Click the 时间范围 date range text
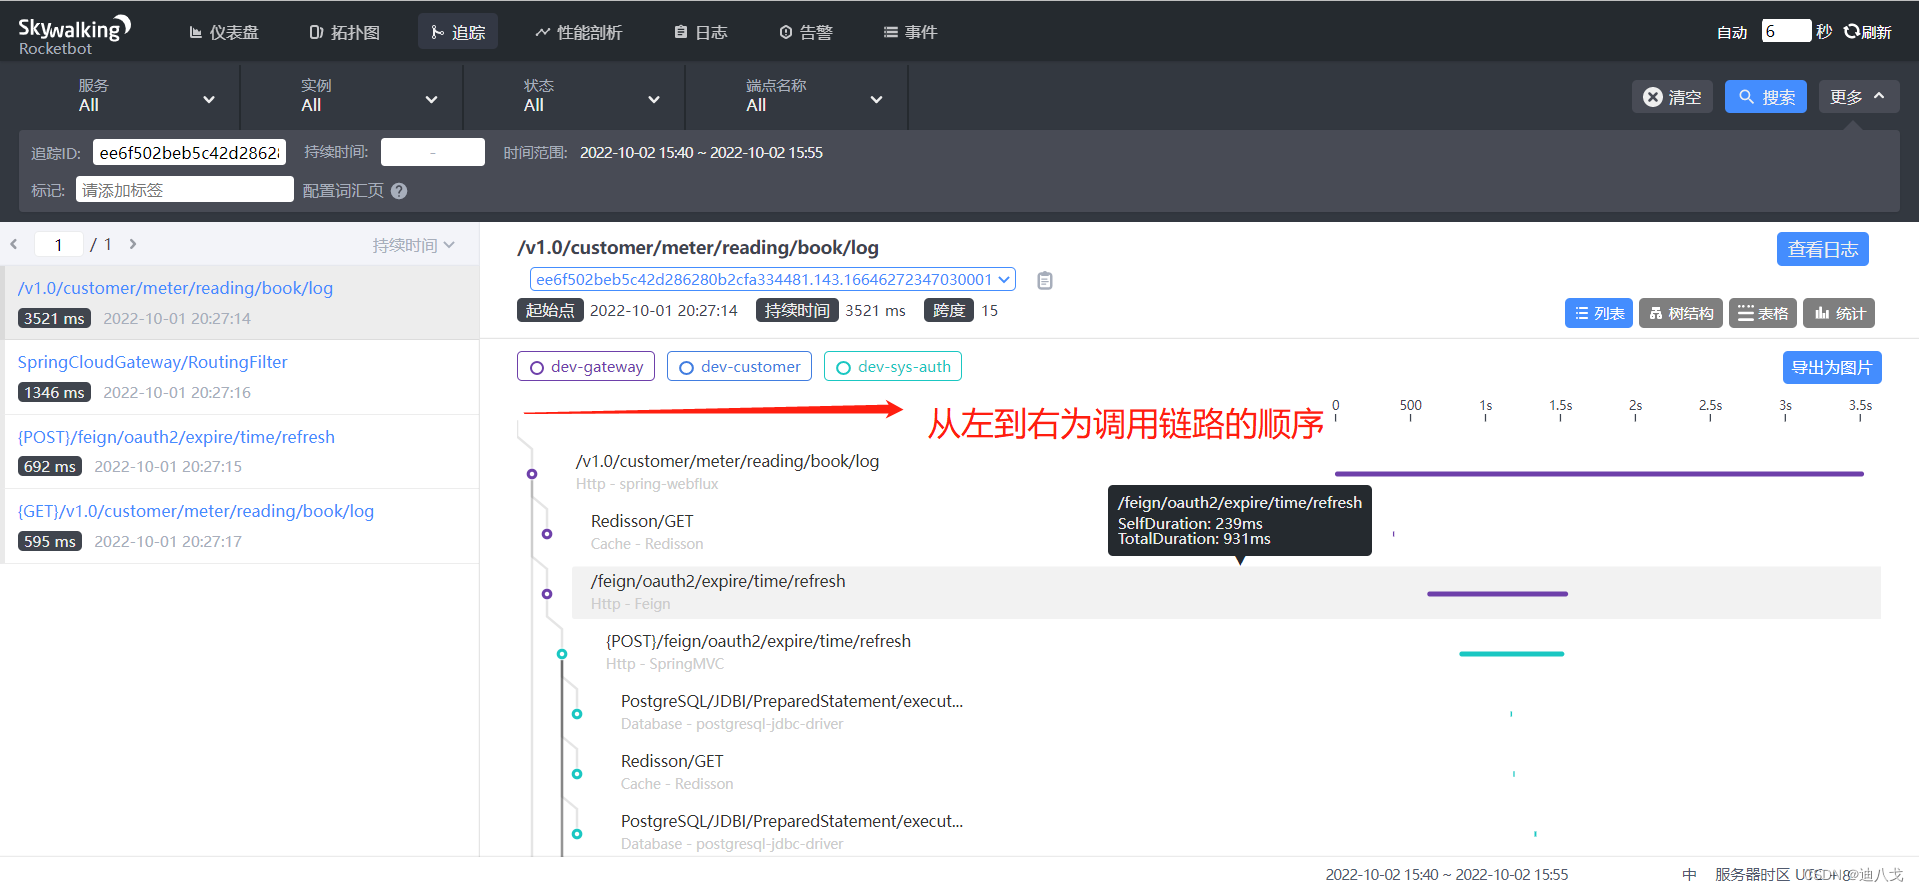1919x892 pixels. tap(701, 152)
